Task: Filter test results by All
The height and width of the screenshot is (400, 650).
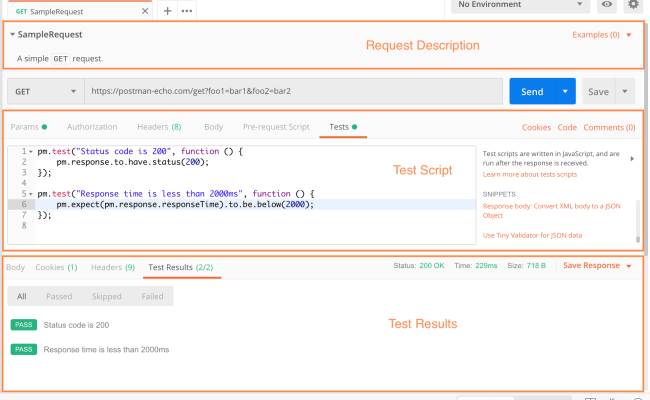Action: 22,296
